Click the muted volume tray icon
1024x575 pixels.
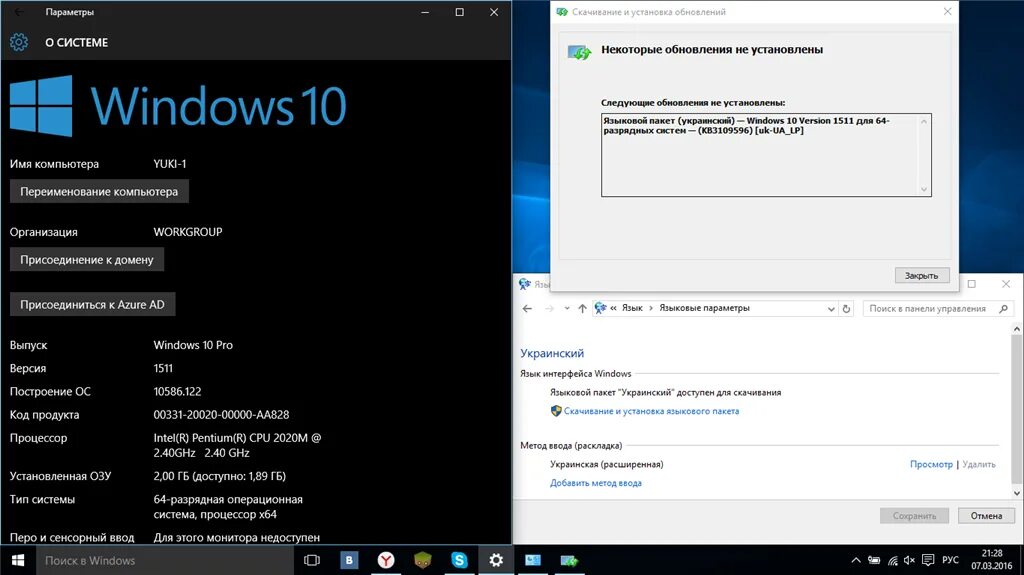pos(909,560)
